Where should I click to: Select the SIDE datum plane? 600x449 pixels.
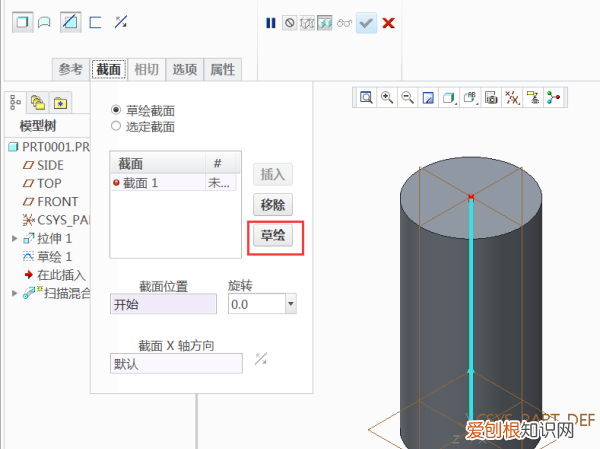(43, 165)
